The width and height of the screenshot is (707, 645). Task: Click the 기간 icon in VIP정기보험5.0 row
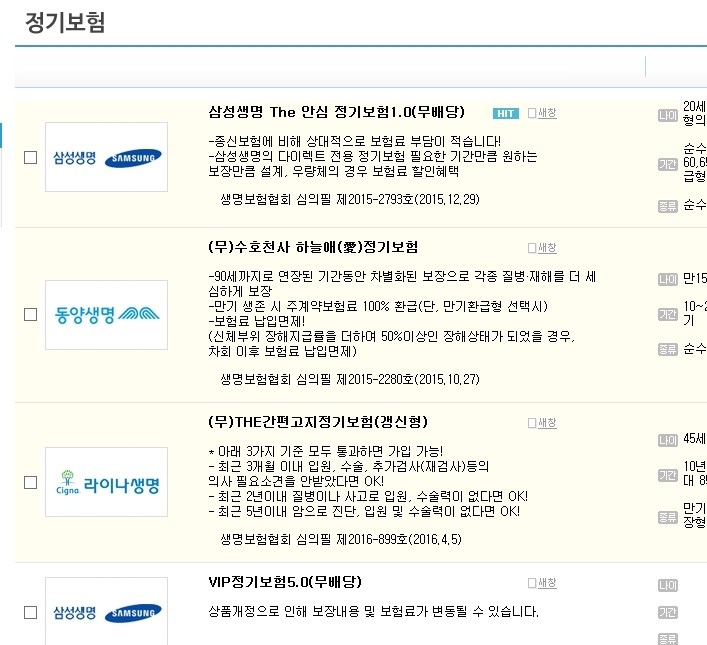pos(667,613)
